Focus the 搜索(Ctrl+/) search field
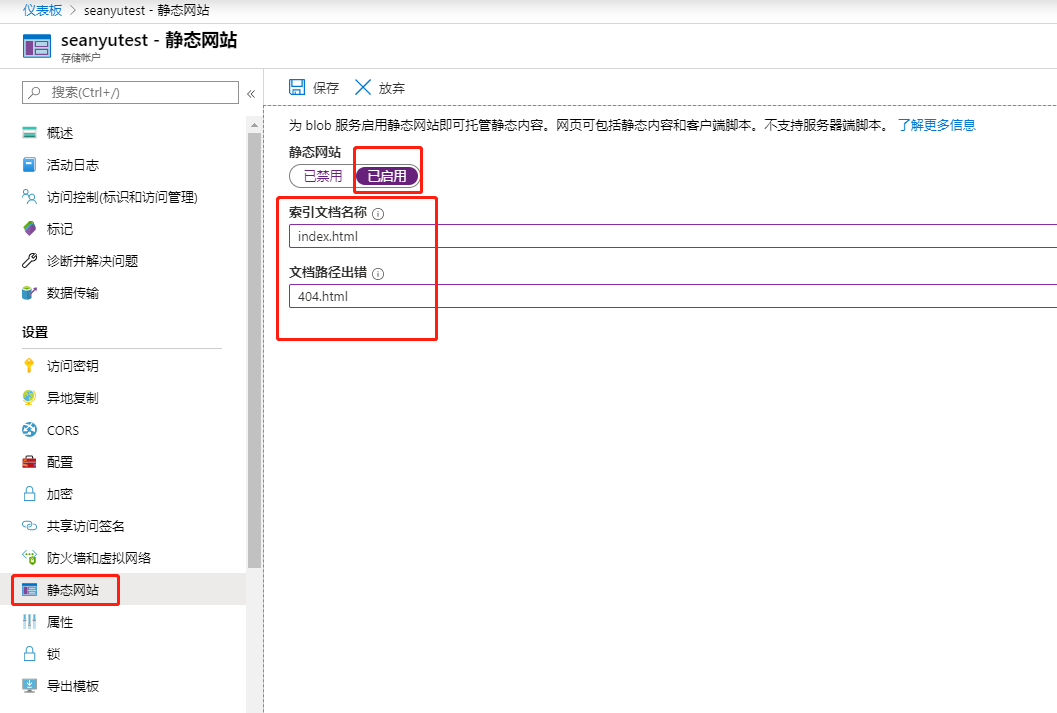1057x713 pixels. pos(130,92)
